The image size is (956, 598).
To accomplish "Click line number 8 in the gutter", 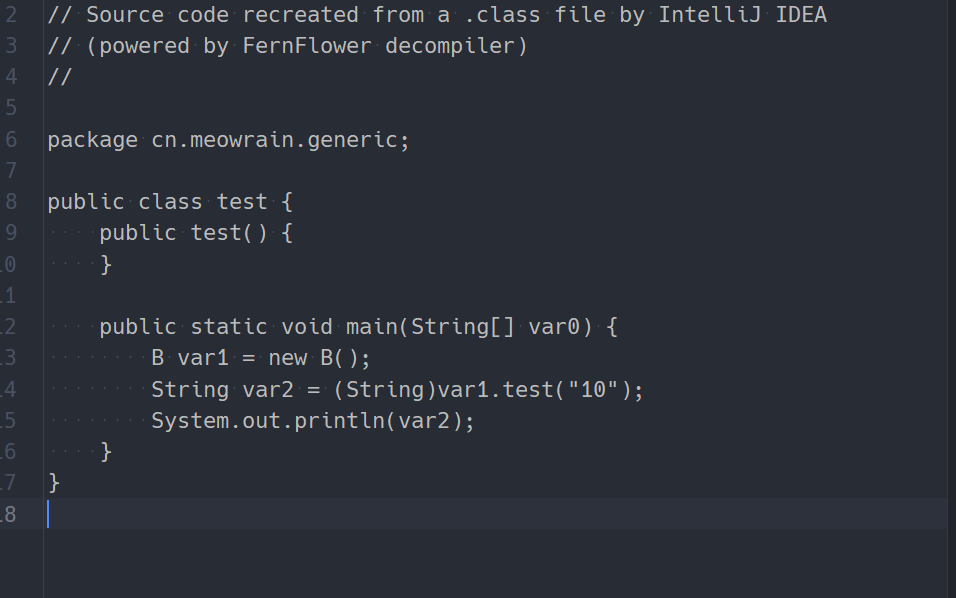I will click(x=11, y=202).
